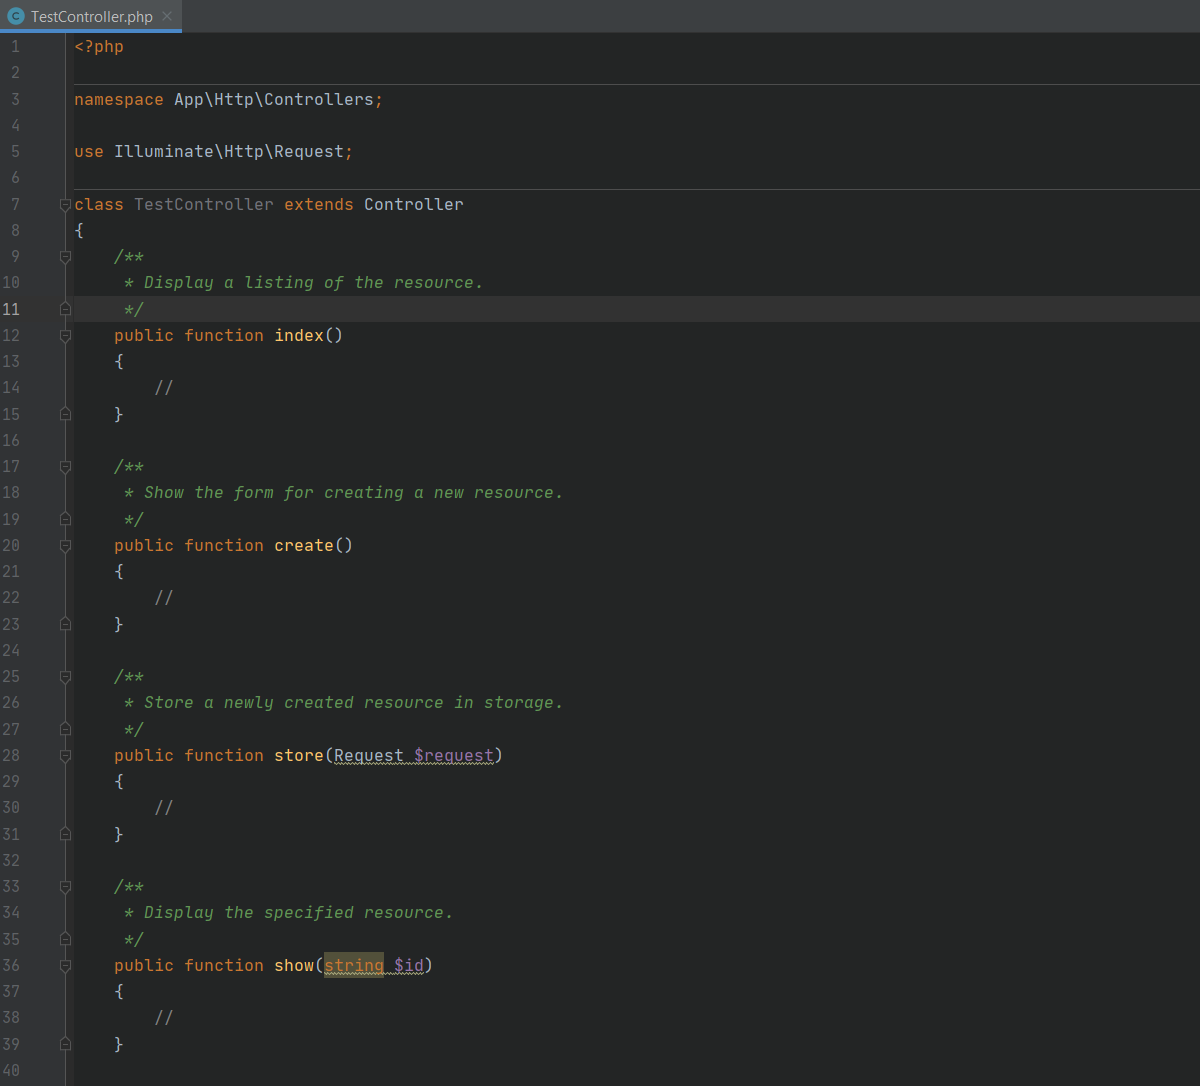Click line number 11 in the gutter
The height and width of the screenshot is (1086, 1200).
11,309
